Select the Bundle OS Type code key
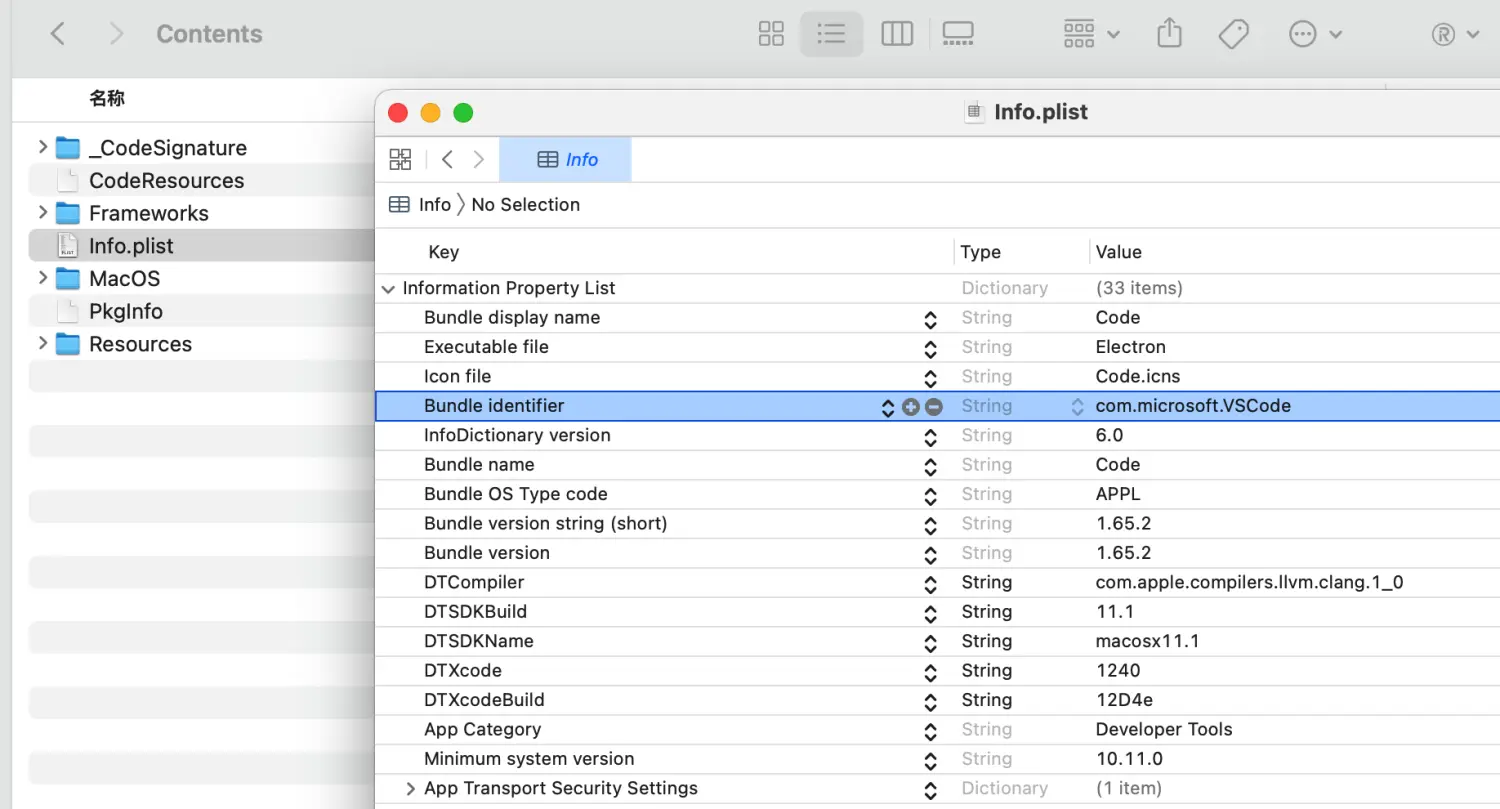 click(x=515, y=494)
